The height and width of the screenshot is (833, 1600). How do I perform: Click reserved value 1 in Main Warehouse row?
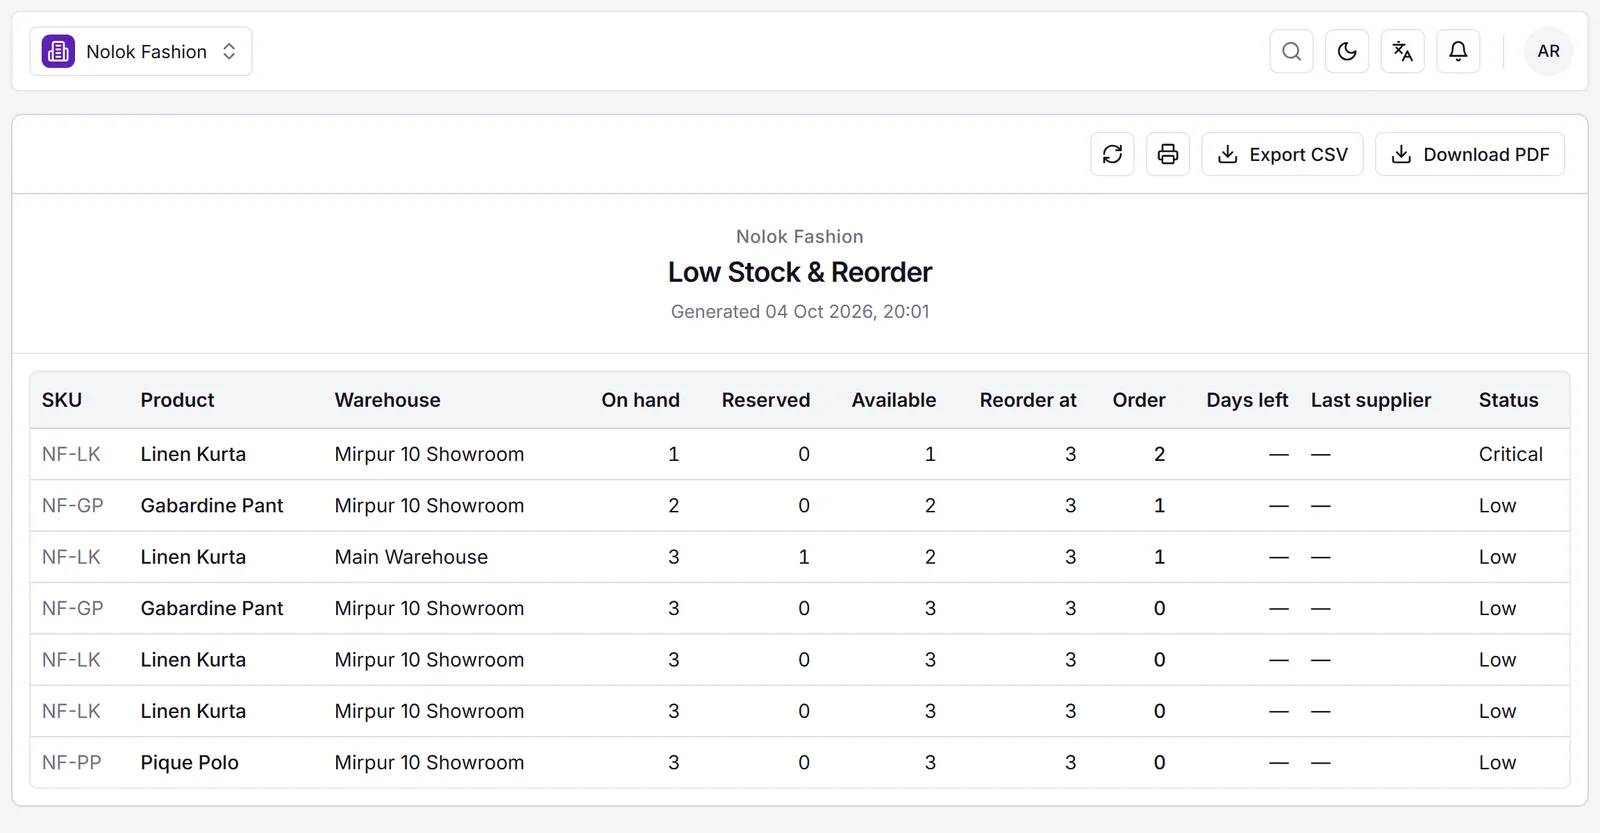pyautogui.click(x=804, y=557)
